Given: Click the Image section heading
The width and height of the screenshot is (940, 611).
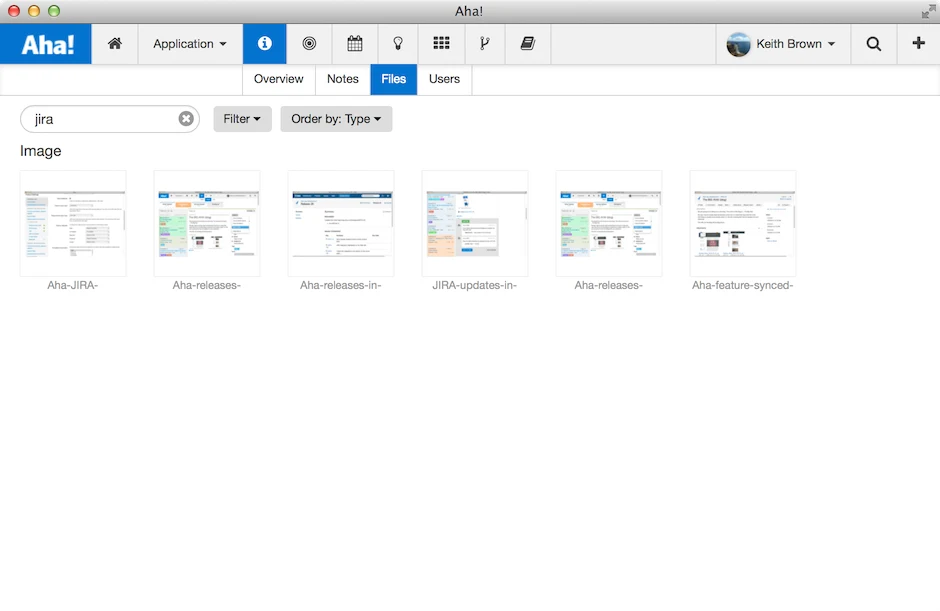Looking at the screenshot, I should (x=40, y=151).
